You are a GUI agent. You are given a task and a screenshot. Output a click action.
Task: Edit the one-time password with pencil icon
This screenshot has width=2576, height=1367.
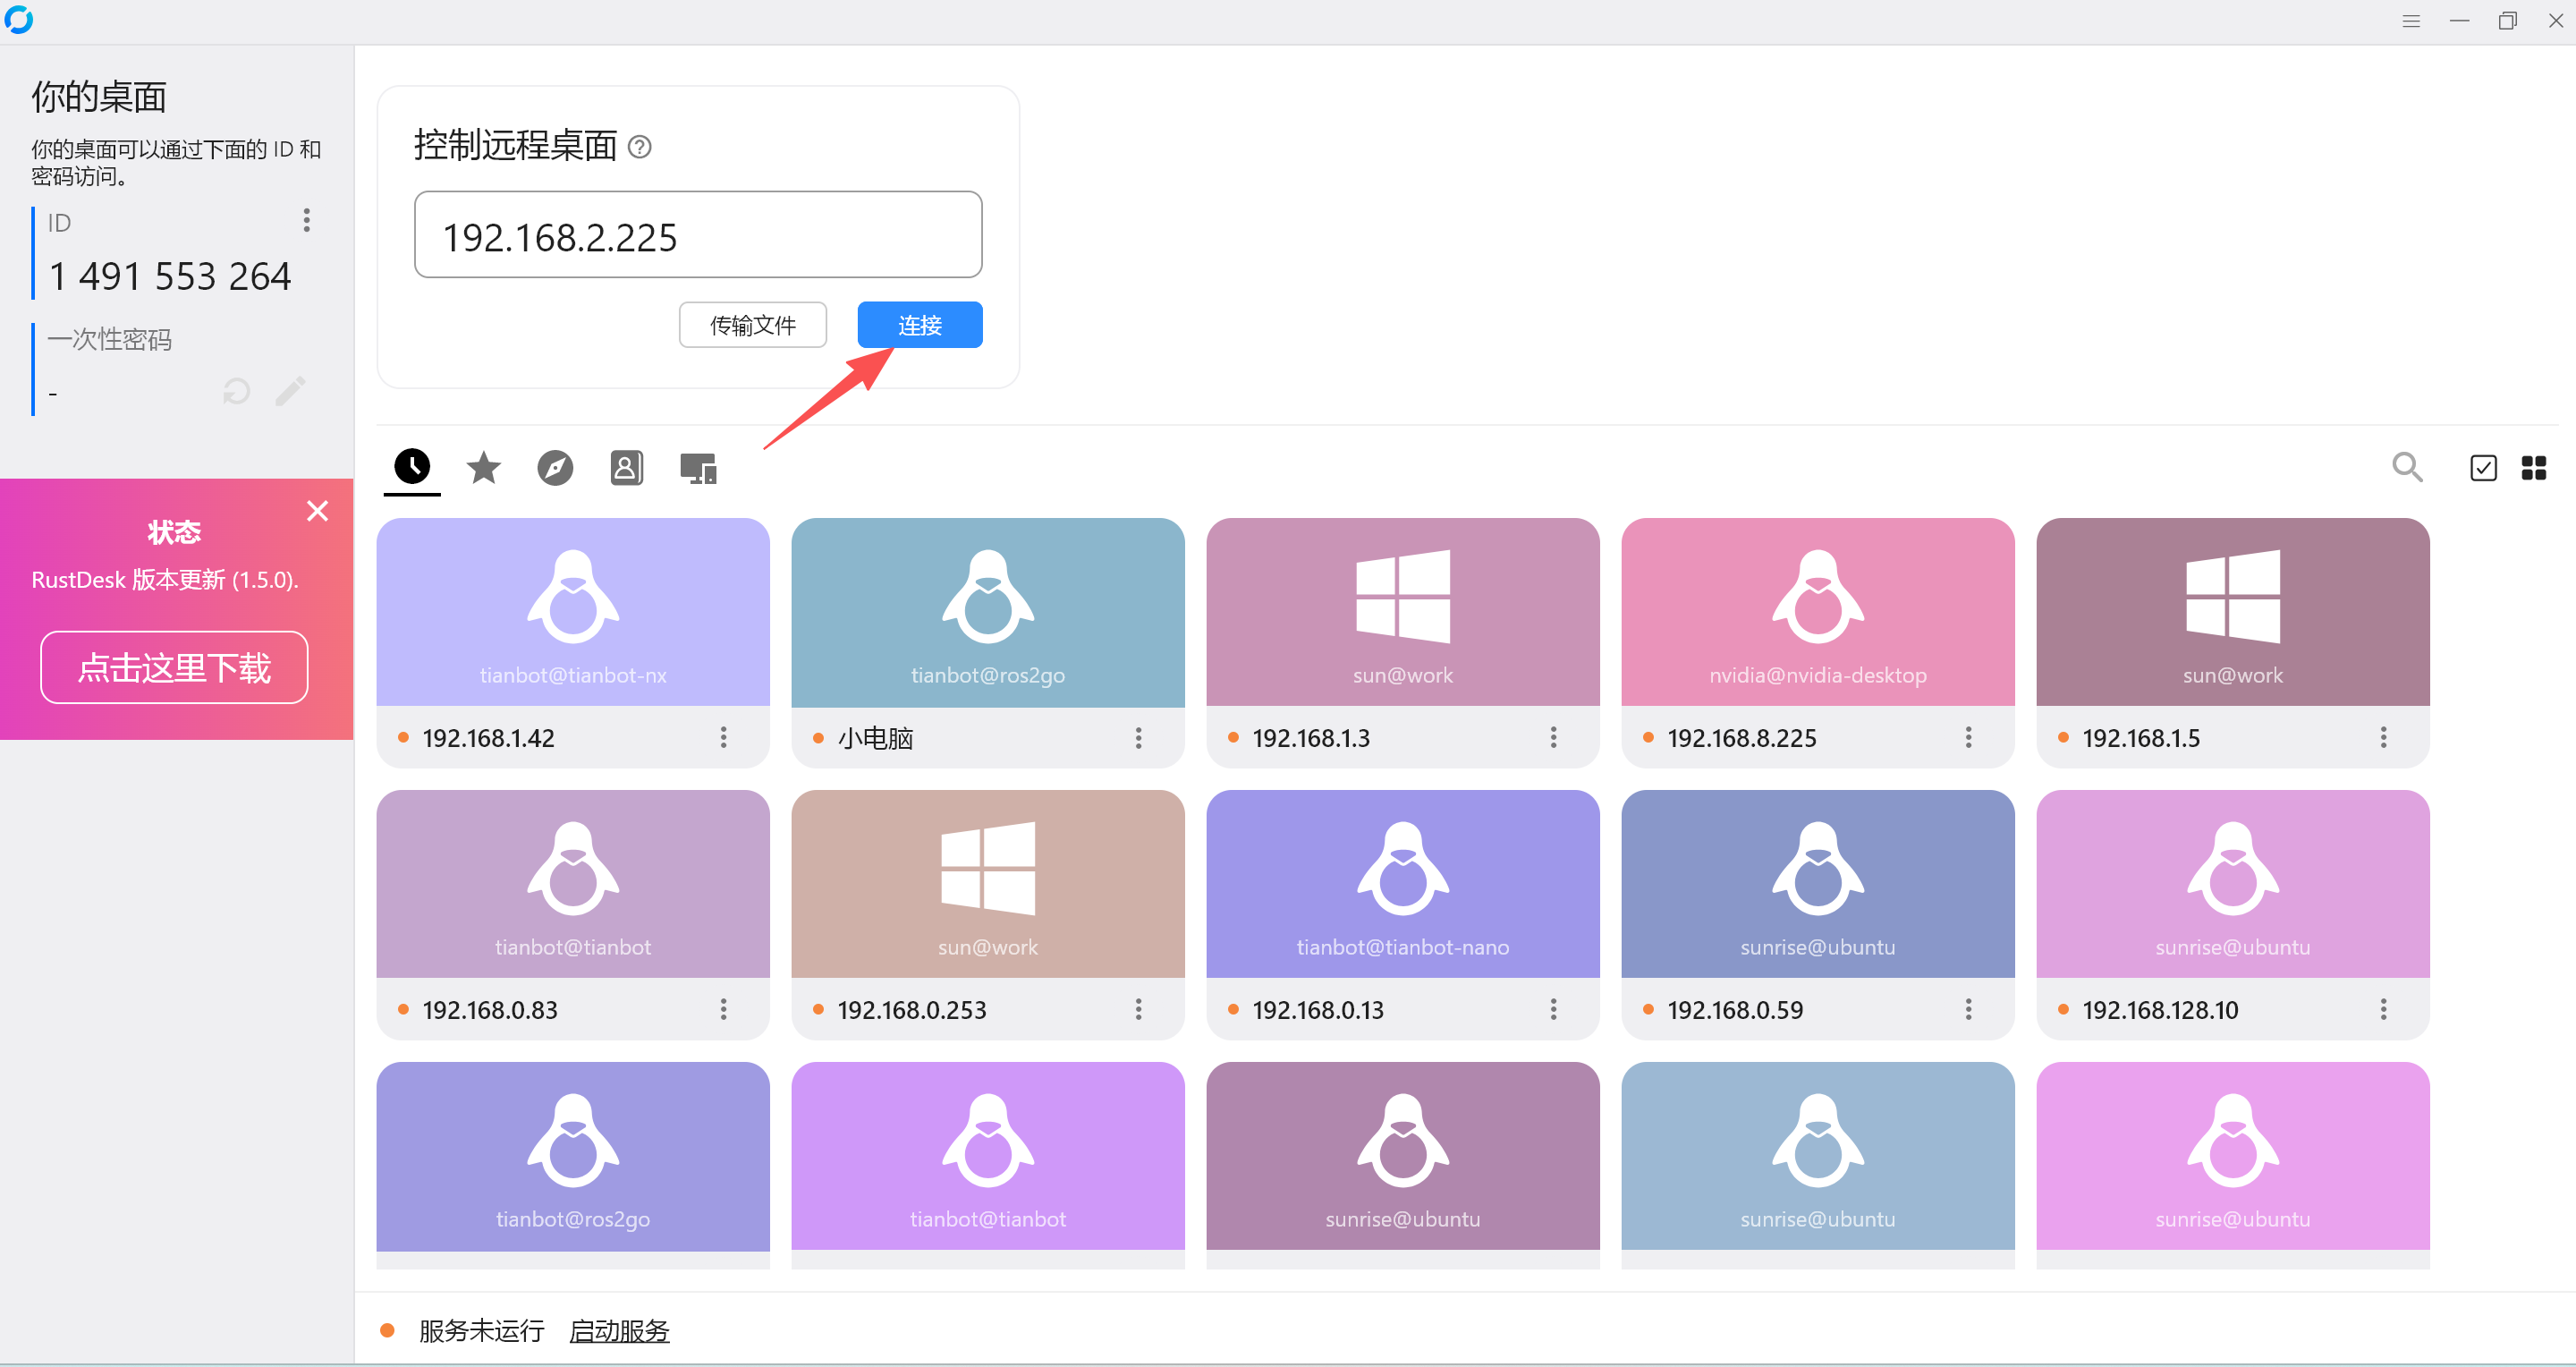[x=290, y=391]
